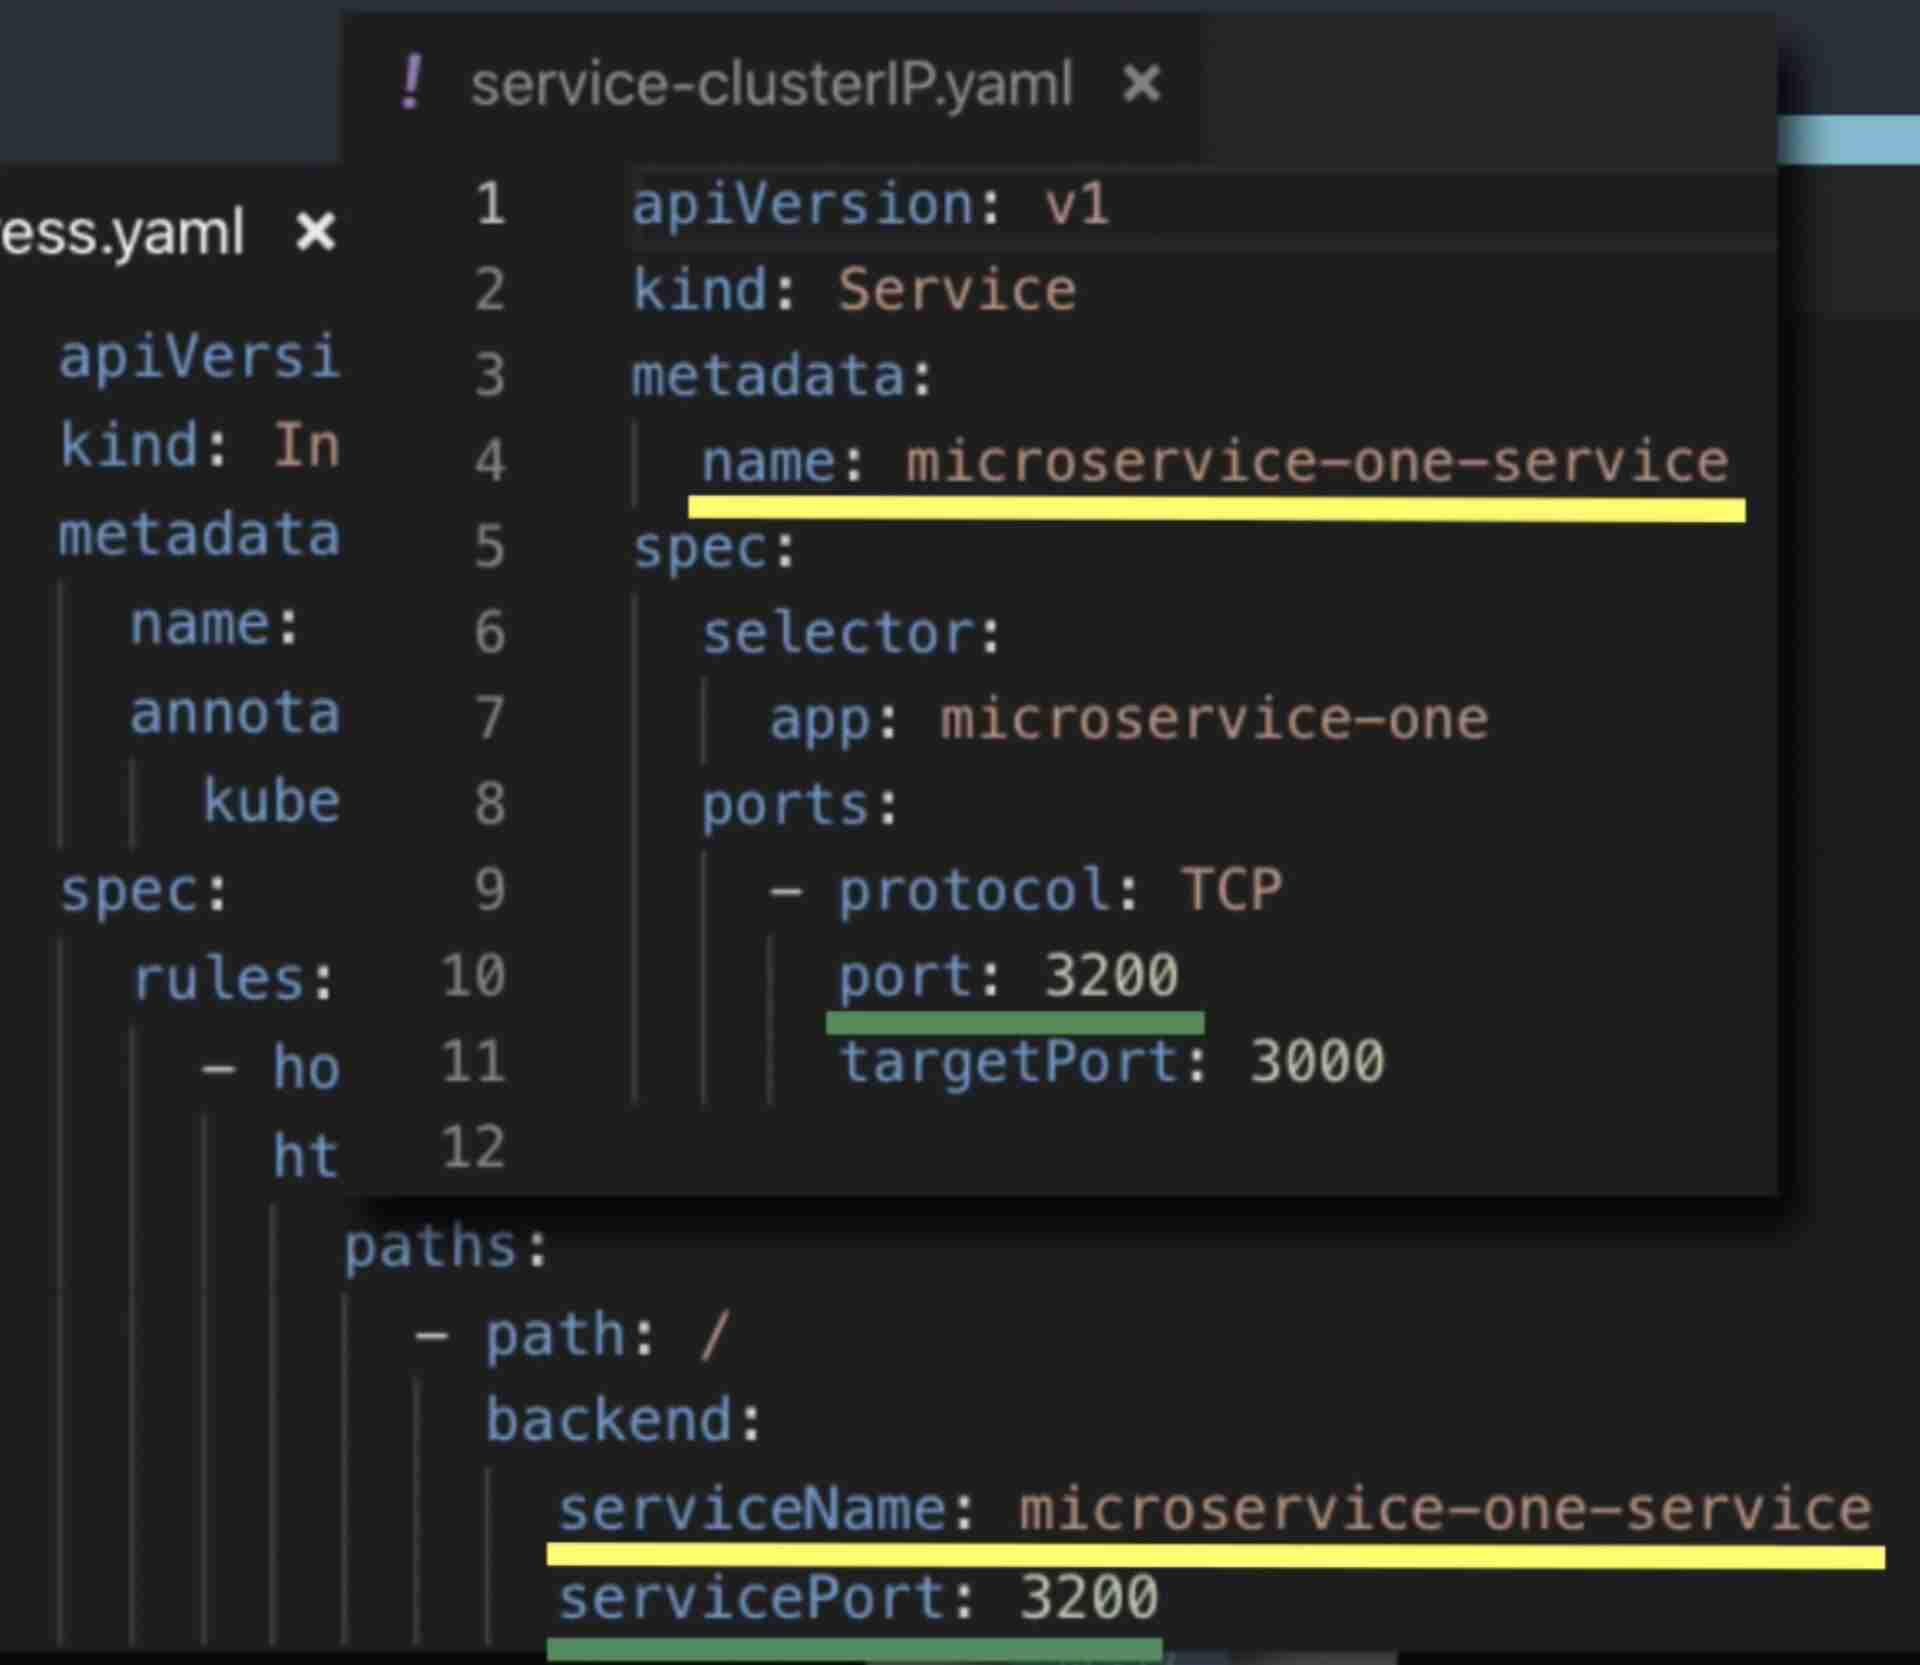Click the 'kube' annotation entry in ingress file
The image size is (1920, 1665).
[271, 802]
